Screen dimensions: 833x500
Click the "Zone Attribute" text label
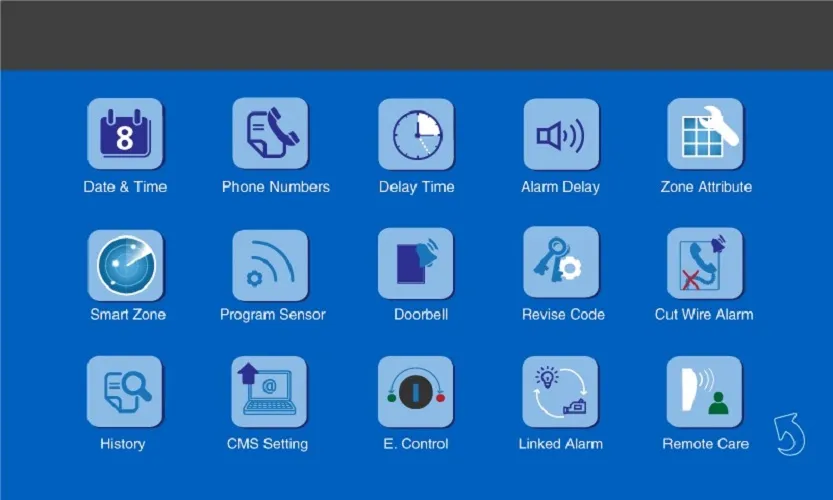706,187
